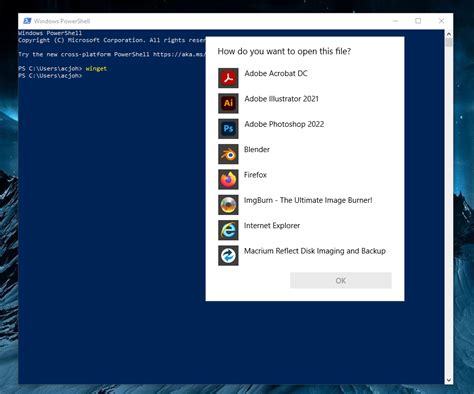The width and height of the screenshot is (474, 394).
Task: Click the PowerShell title bar icon
Action: pos(27,21)
